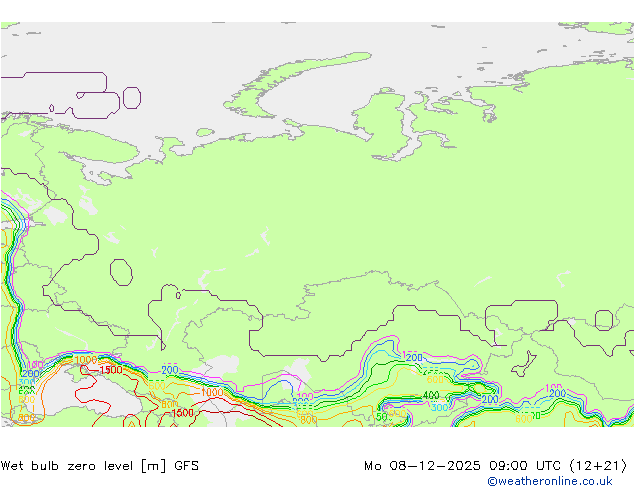Image resolution: width=634 pixels, height=490 pixels.
Task: Select the 'Wet bulb zero level [m] GFS' title
Action: tap(100, 466)
